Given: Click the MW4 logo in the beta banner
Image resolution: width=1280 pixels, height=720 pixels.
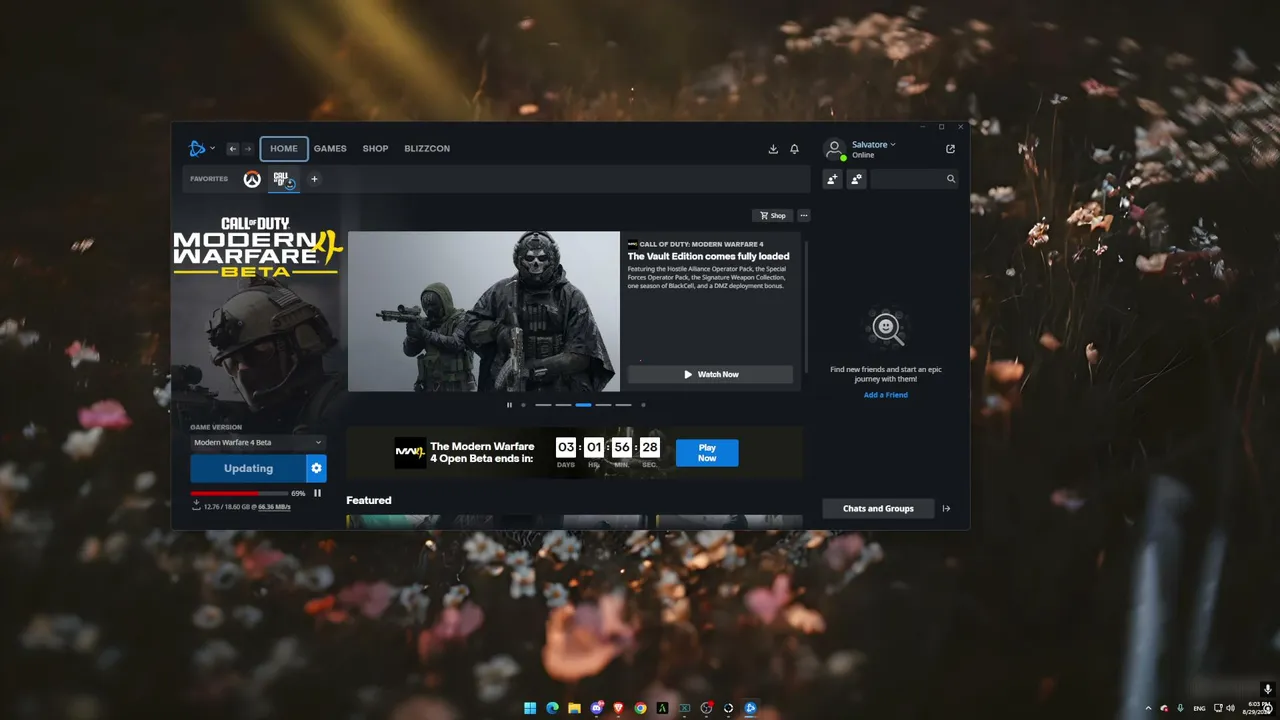Looking at the screenshot, I should click(410, 453).
